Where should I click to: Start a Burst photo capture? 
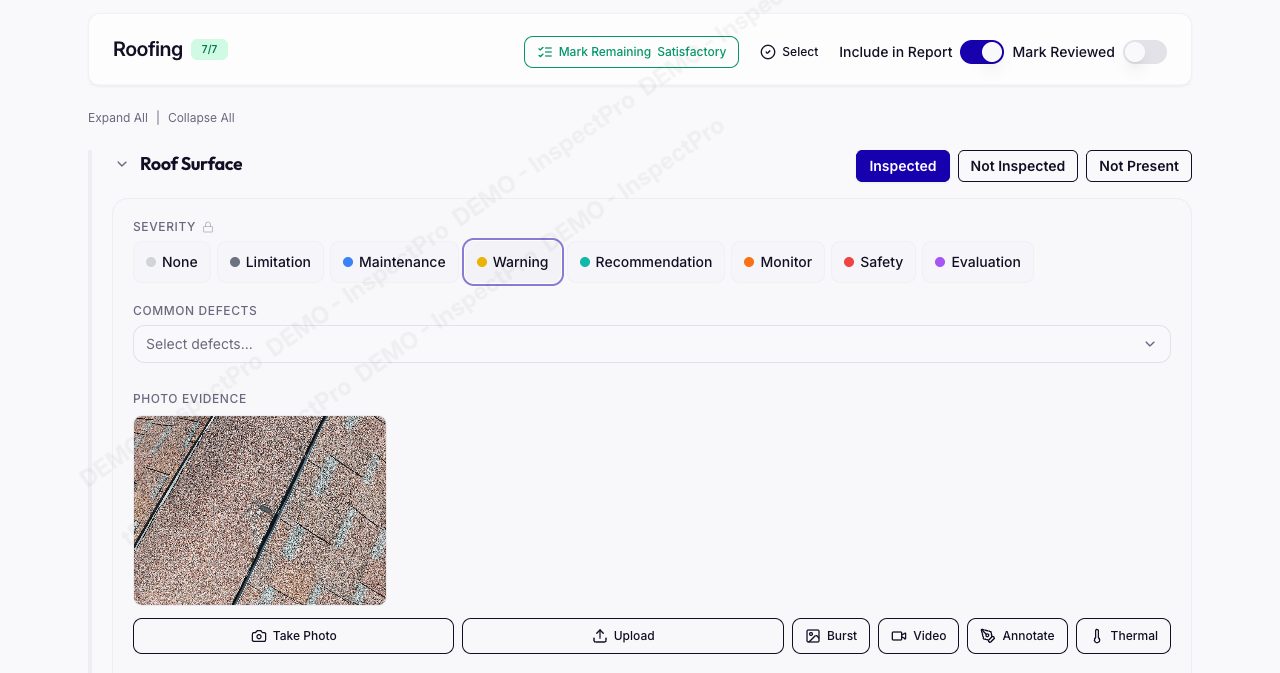tap(831, 636)
